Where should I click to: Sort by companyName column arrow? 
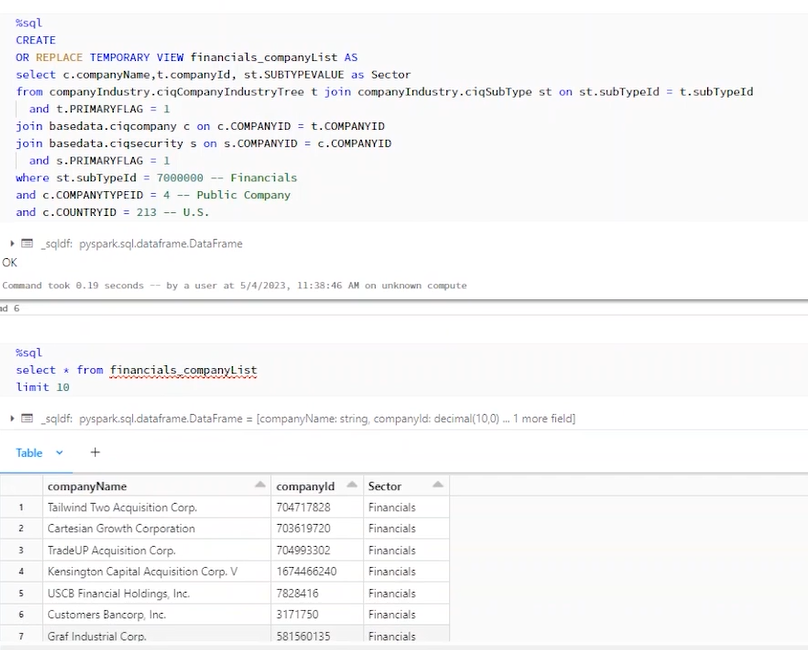(260, 486)
